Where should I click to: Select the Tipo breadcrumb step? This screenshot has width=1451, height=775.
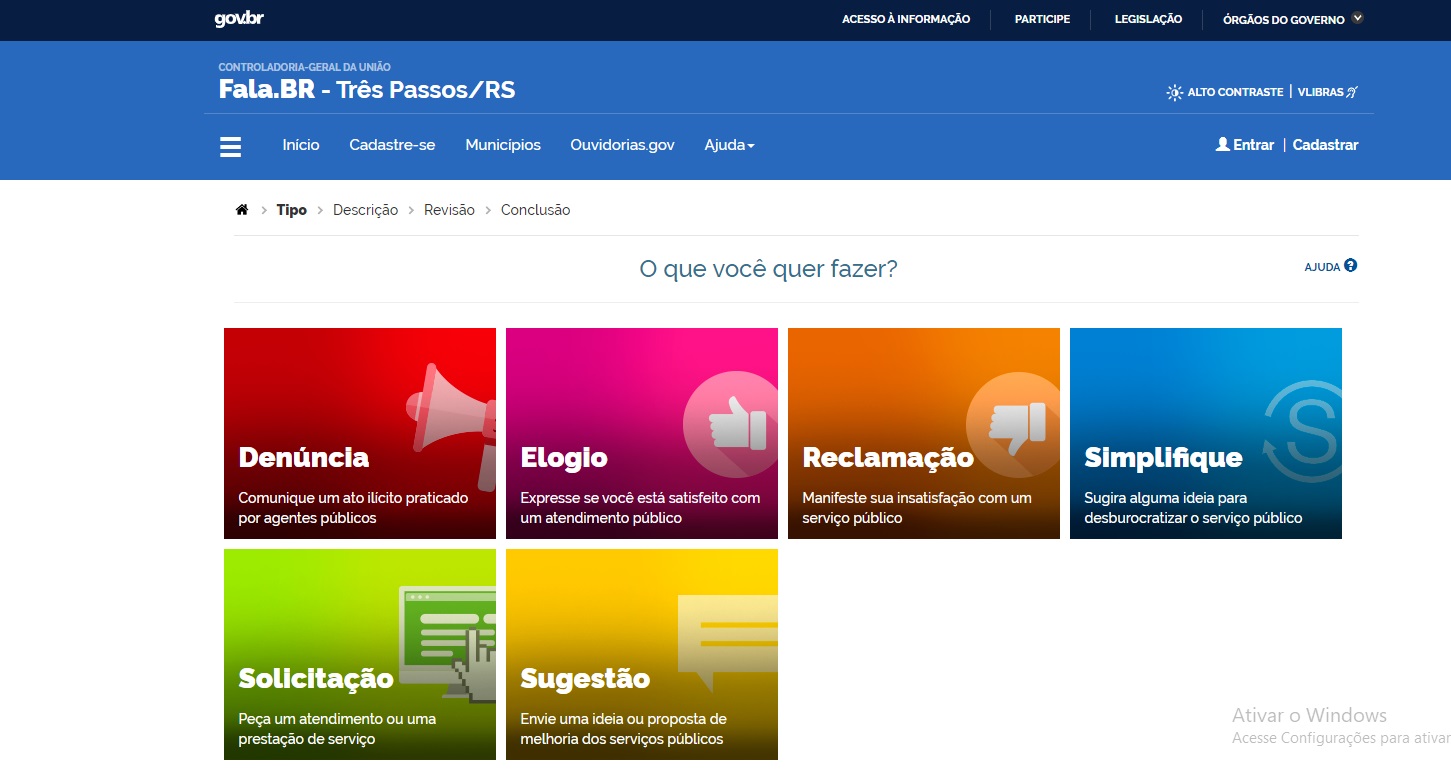[x=291, y=210]
